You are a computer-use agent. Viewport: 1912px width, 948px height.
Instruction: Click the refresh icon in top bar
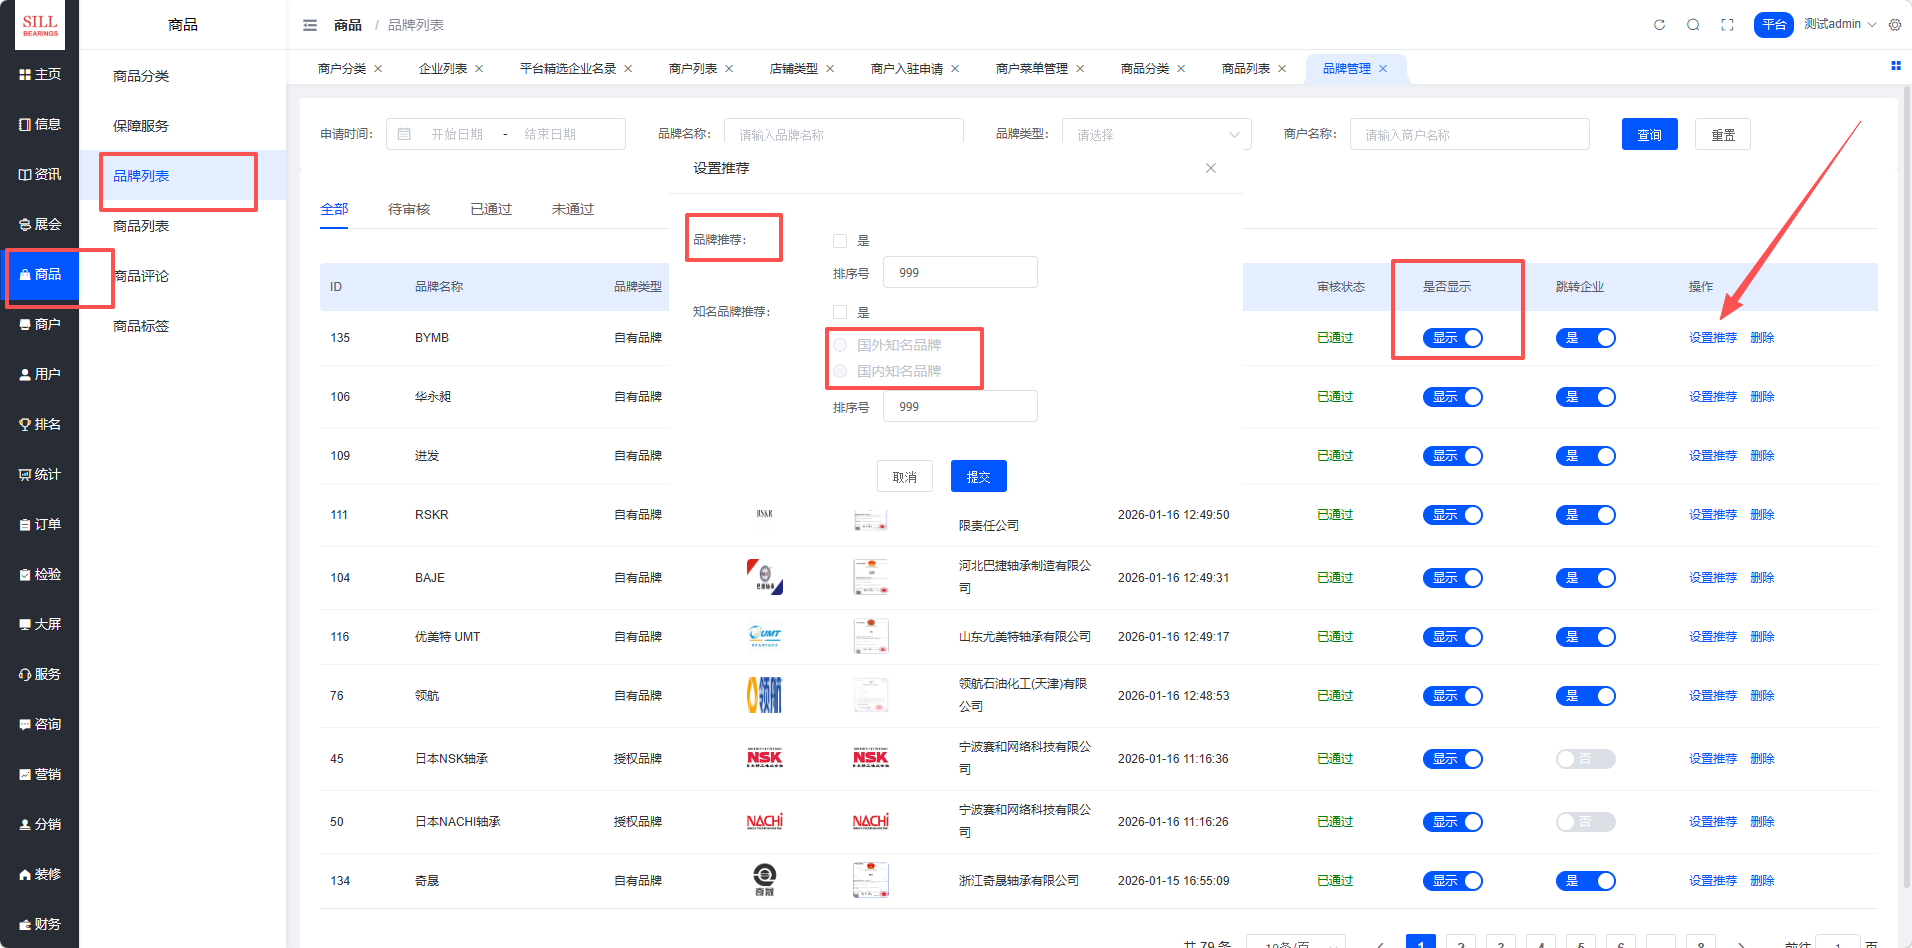(x=1659, y=25)
